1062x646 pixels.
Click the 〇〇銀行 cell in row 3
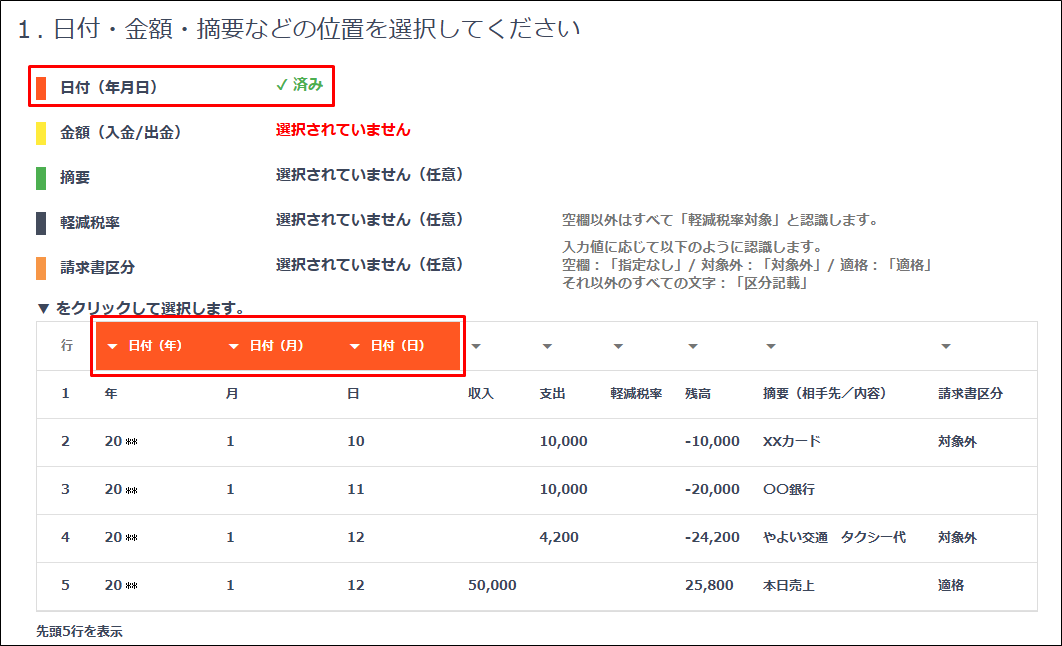click(x=789, y=490)
